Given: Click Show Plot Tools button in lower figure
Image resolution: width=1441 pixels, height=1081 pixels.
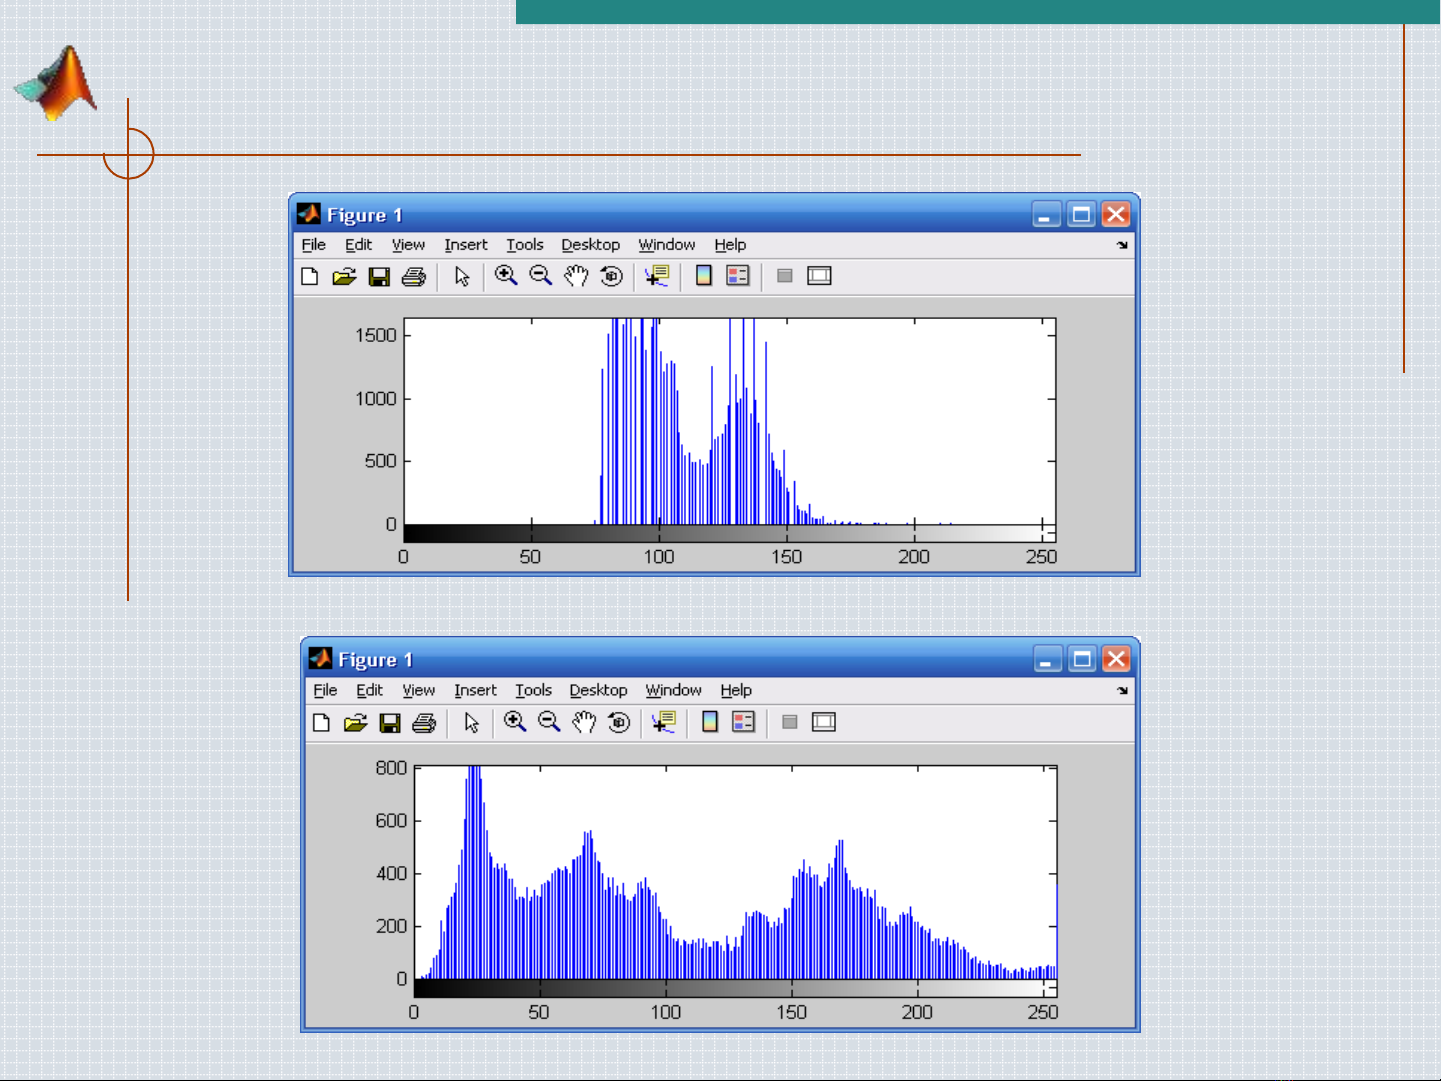Looking at the screenshot, I should point(823,722).
